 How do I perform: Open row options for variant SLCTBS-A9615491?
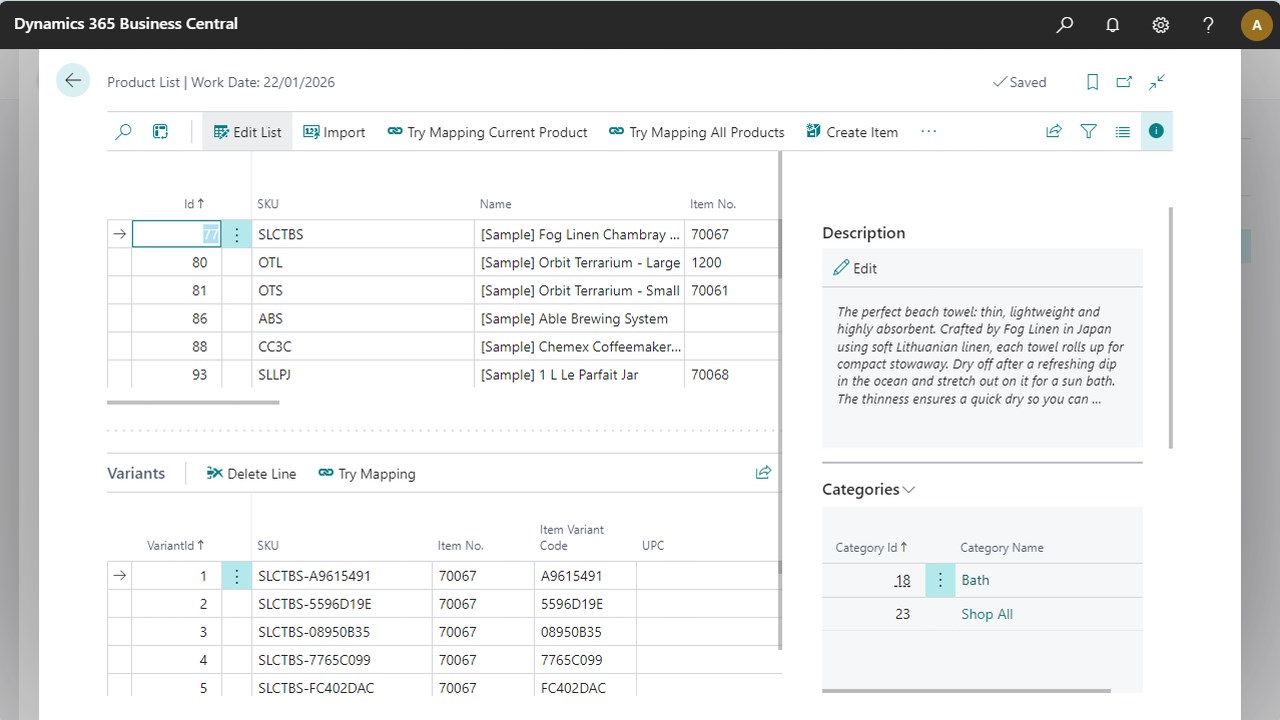coord(237,576)
